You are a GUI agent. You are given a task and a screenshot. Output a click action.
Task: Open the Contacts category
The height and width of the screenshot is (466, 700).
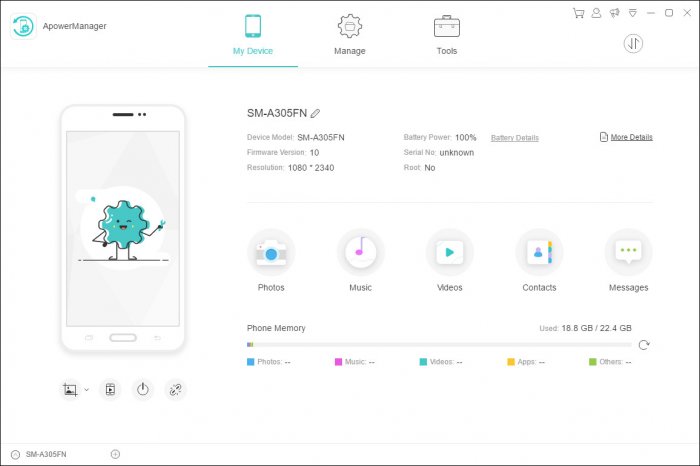click(x=539, y=261)
